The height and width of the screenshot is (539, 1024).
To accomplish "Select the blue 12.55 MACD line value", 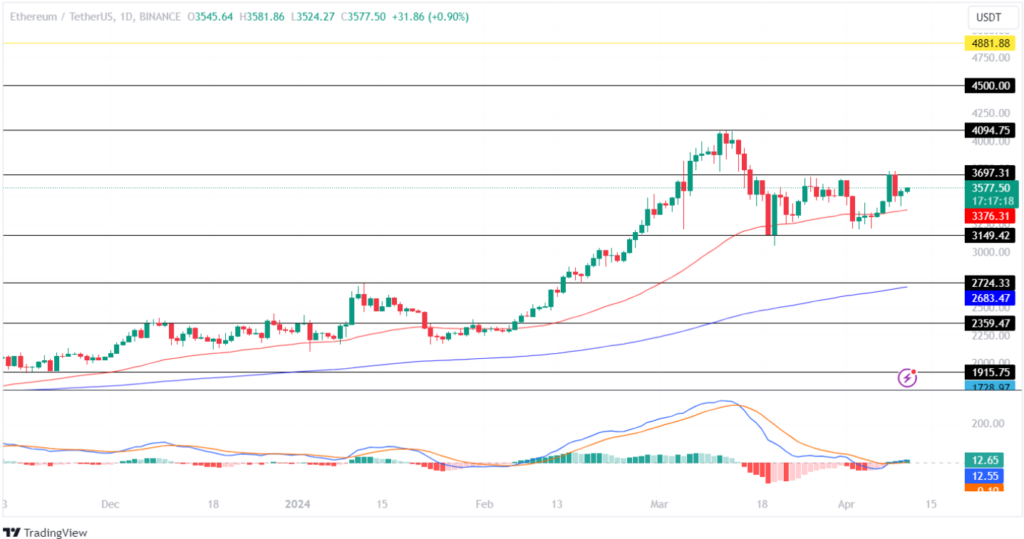I will 990,475.
